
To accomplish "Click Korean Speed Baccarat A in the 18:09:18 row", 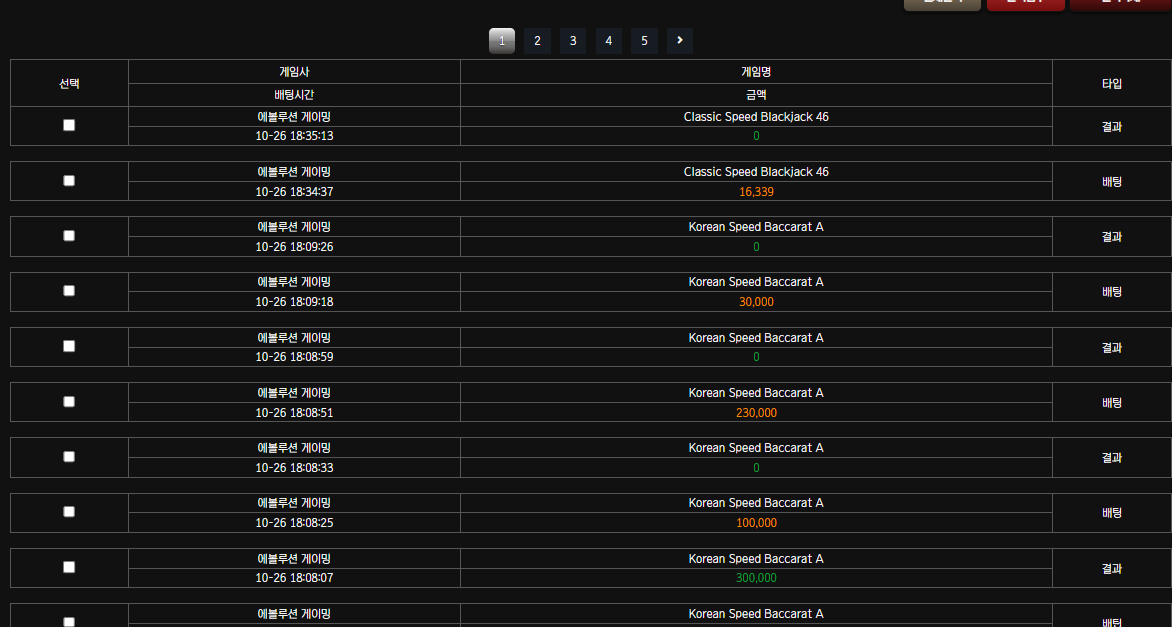I will point(756,282).
